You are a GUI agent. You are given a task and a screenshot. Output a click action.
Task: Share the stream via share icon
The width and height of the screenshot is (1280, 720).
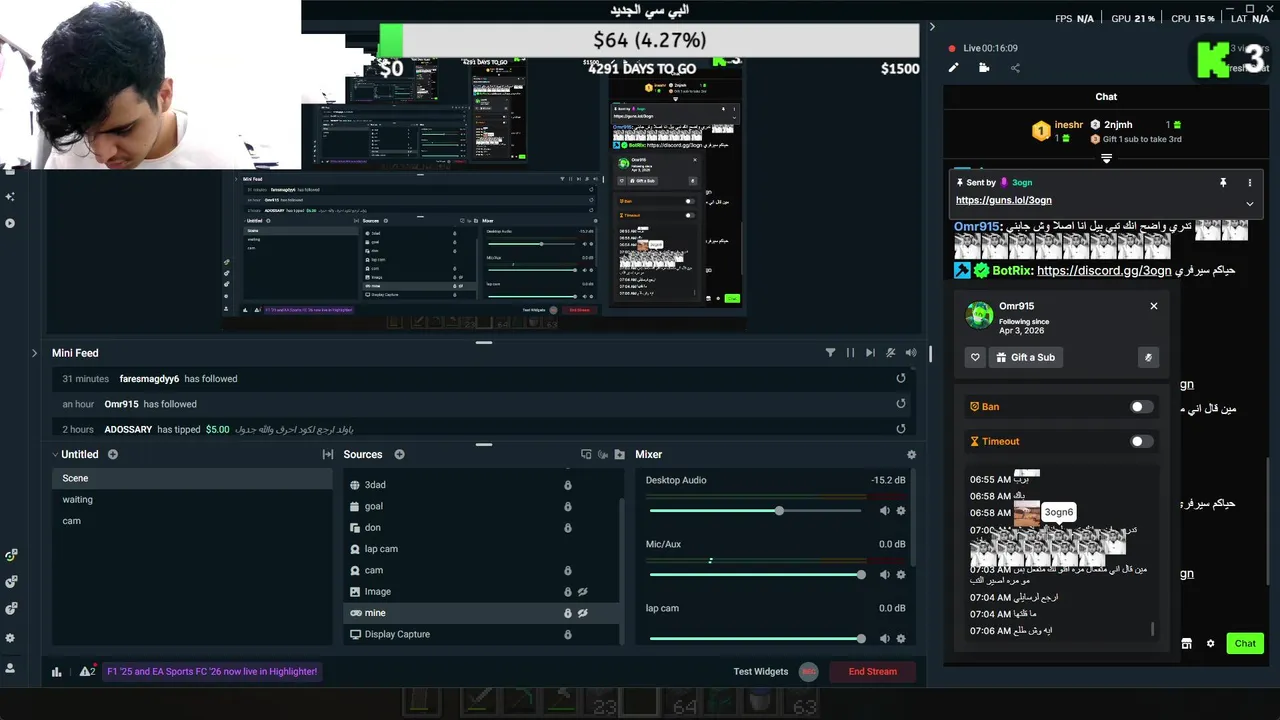click(1015, 68)
